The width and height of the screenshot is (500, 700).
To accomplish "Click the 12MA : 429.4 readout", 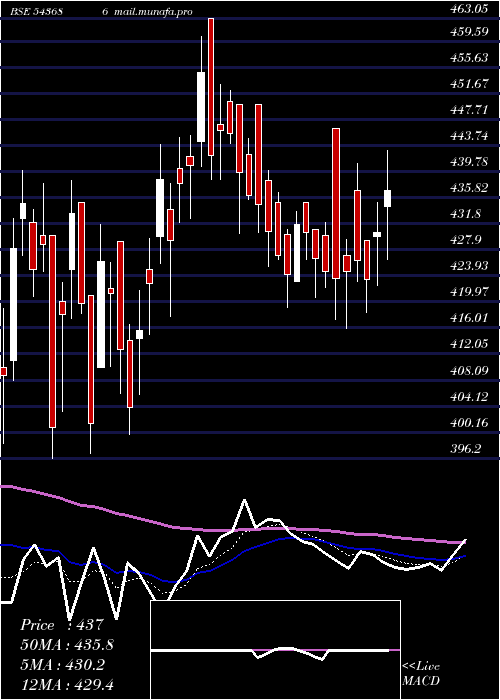I will pos(67,684).
